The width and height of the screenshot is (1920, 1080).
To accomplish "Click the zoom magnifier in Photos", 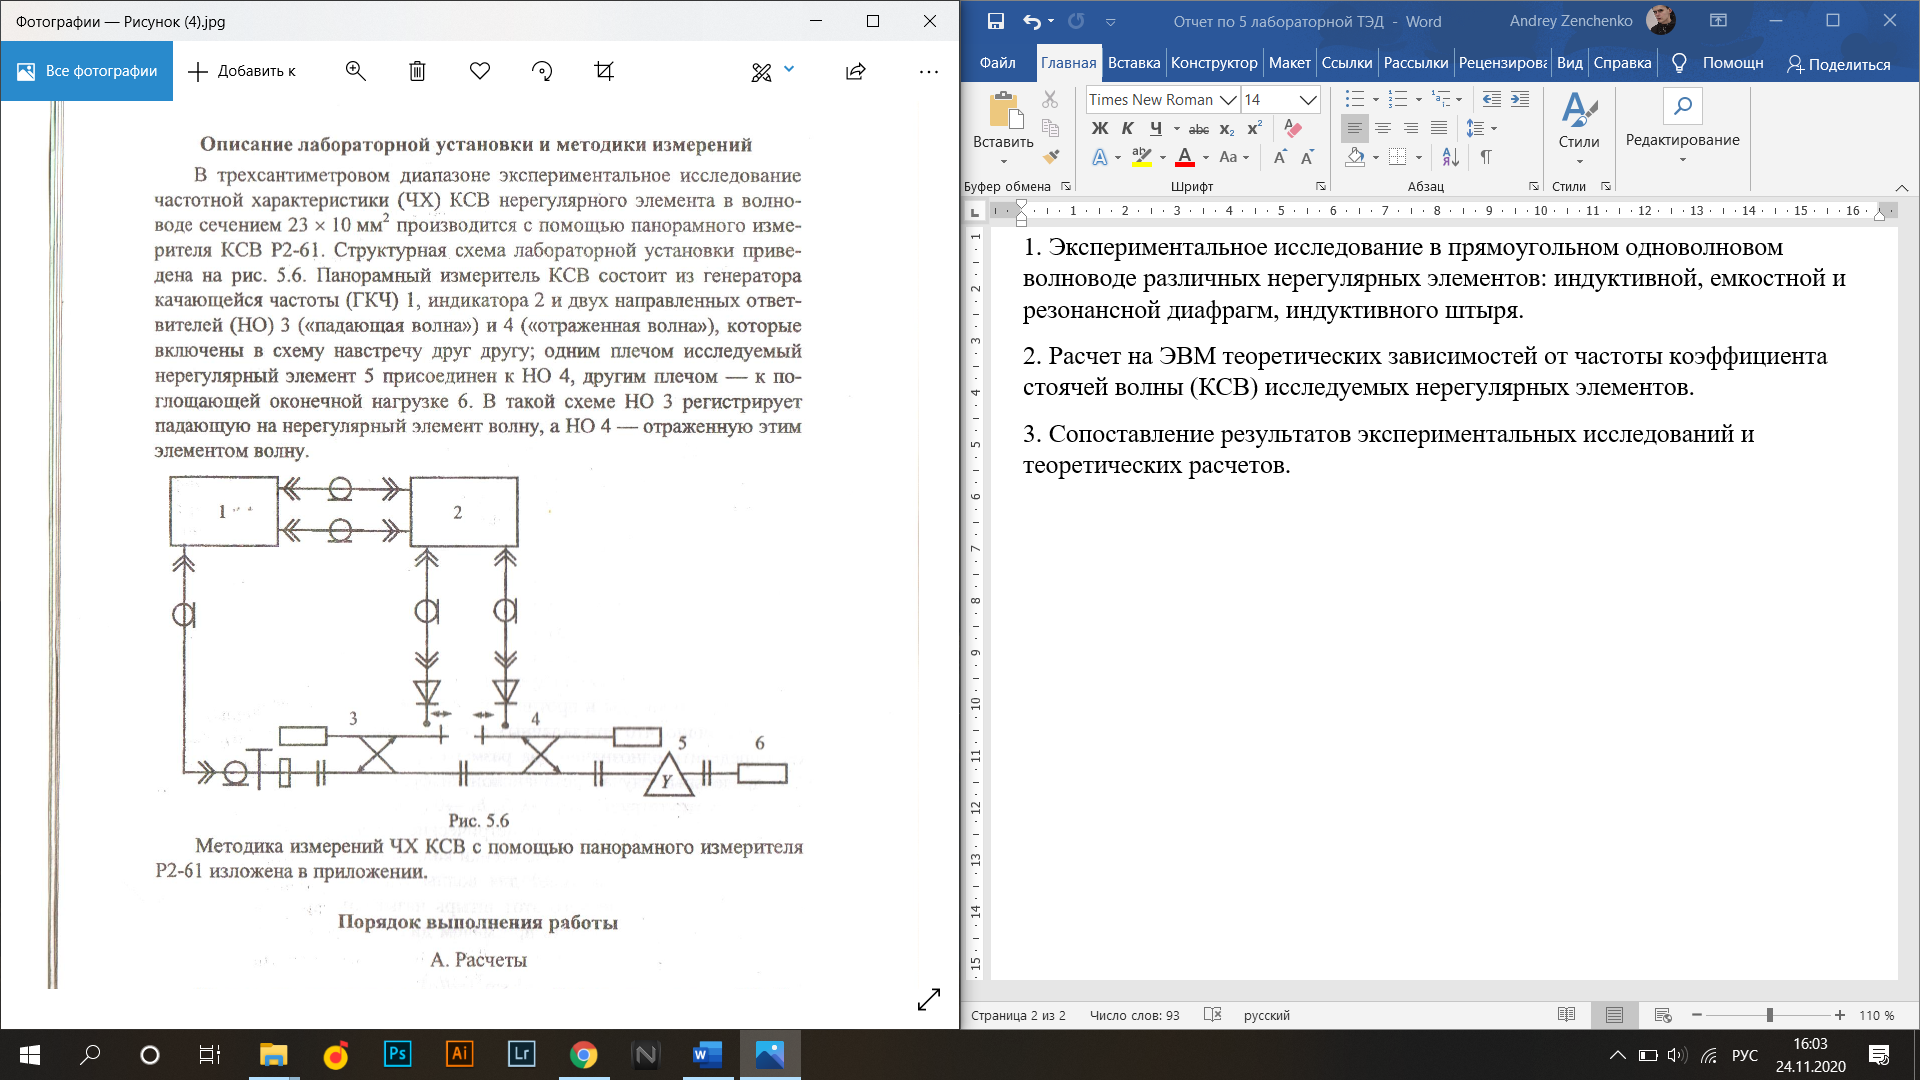I will [355, 71].
